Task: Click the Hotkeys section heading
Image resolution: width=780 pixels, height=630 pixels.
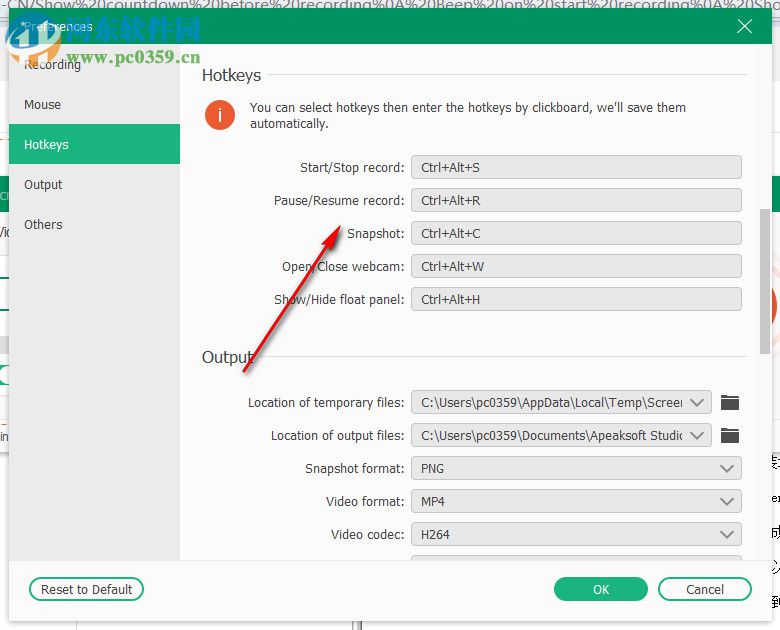Action: tap(231, 75)
